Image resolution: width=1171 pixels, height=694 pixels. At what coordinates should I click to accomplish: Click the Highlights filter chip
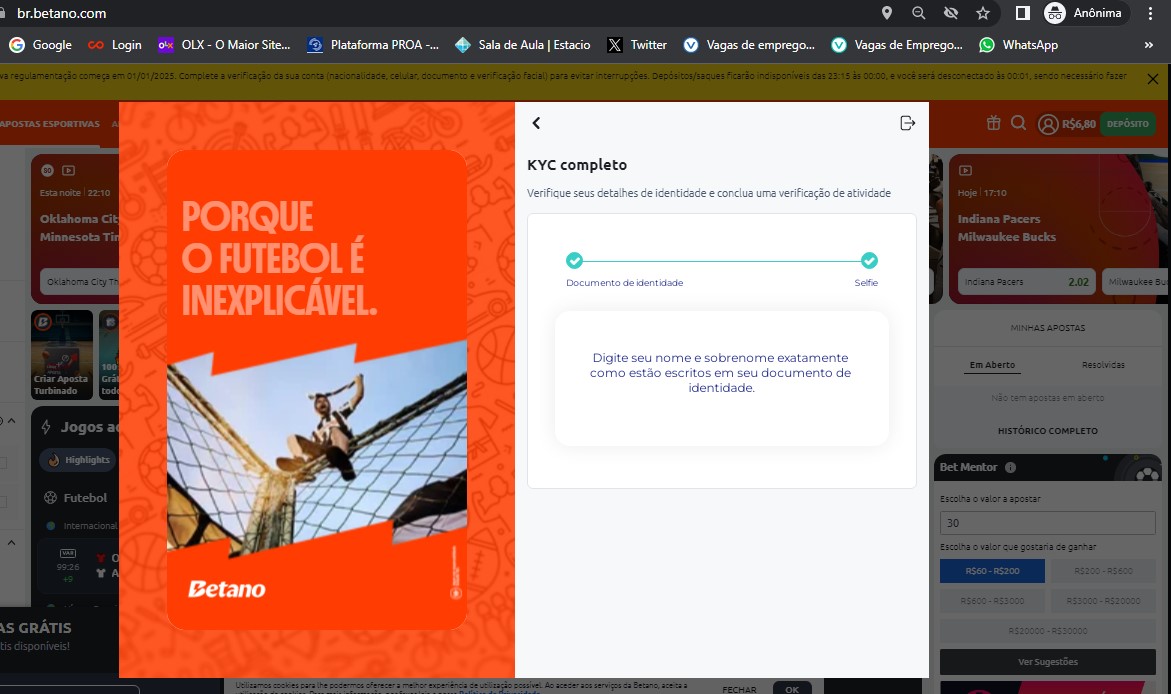click(78, 460)
